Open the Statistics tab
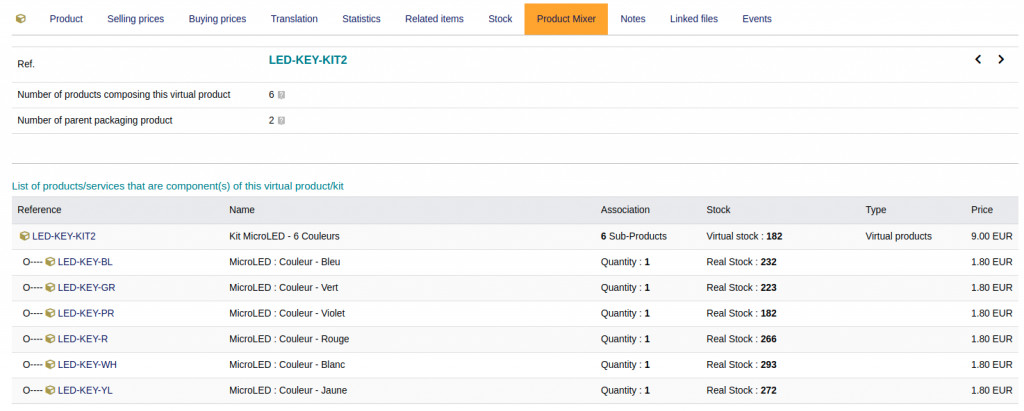 [x=361, y=19]
